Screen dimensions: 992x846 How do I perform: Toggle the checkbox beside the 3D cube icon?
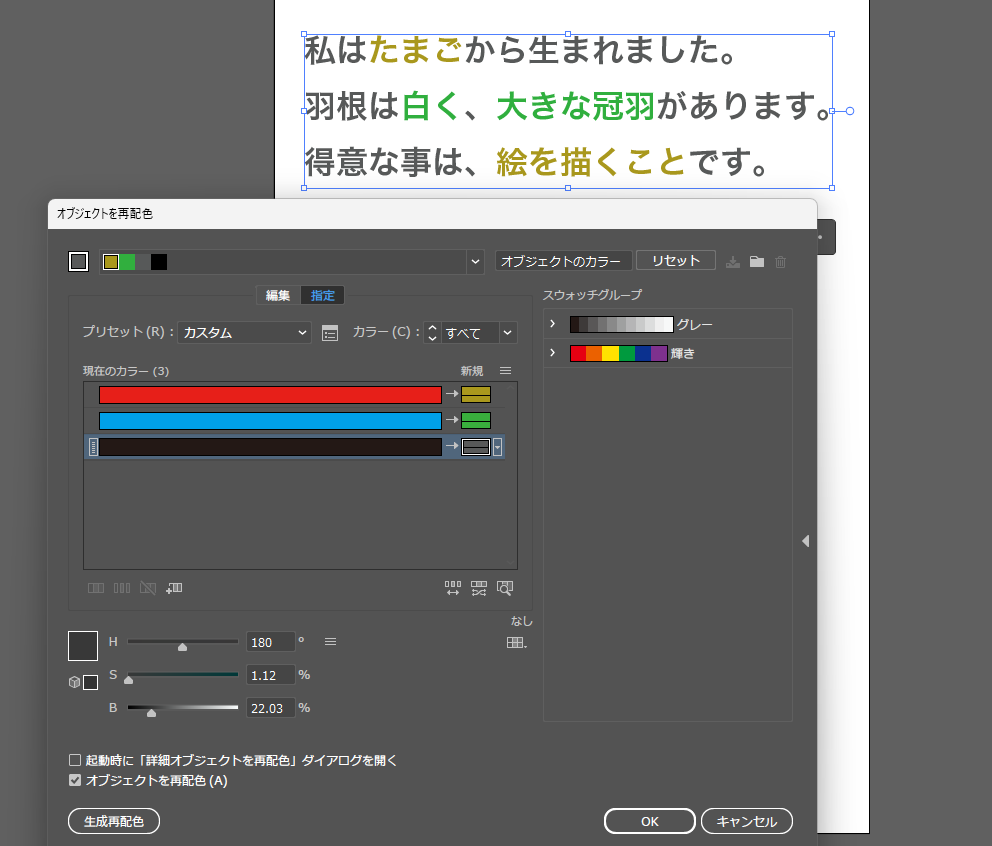(88, 681)
